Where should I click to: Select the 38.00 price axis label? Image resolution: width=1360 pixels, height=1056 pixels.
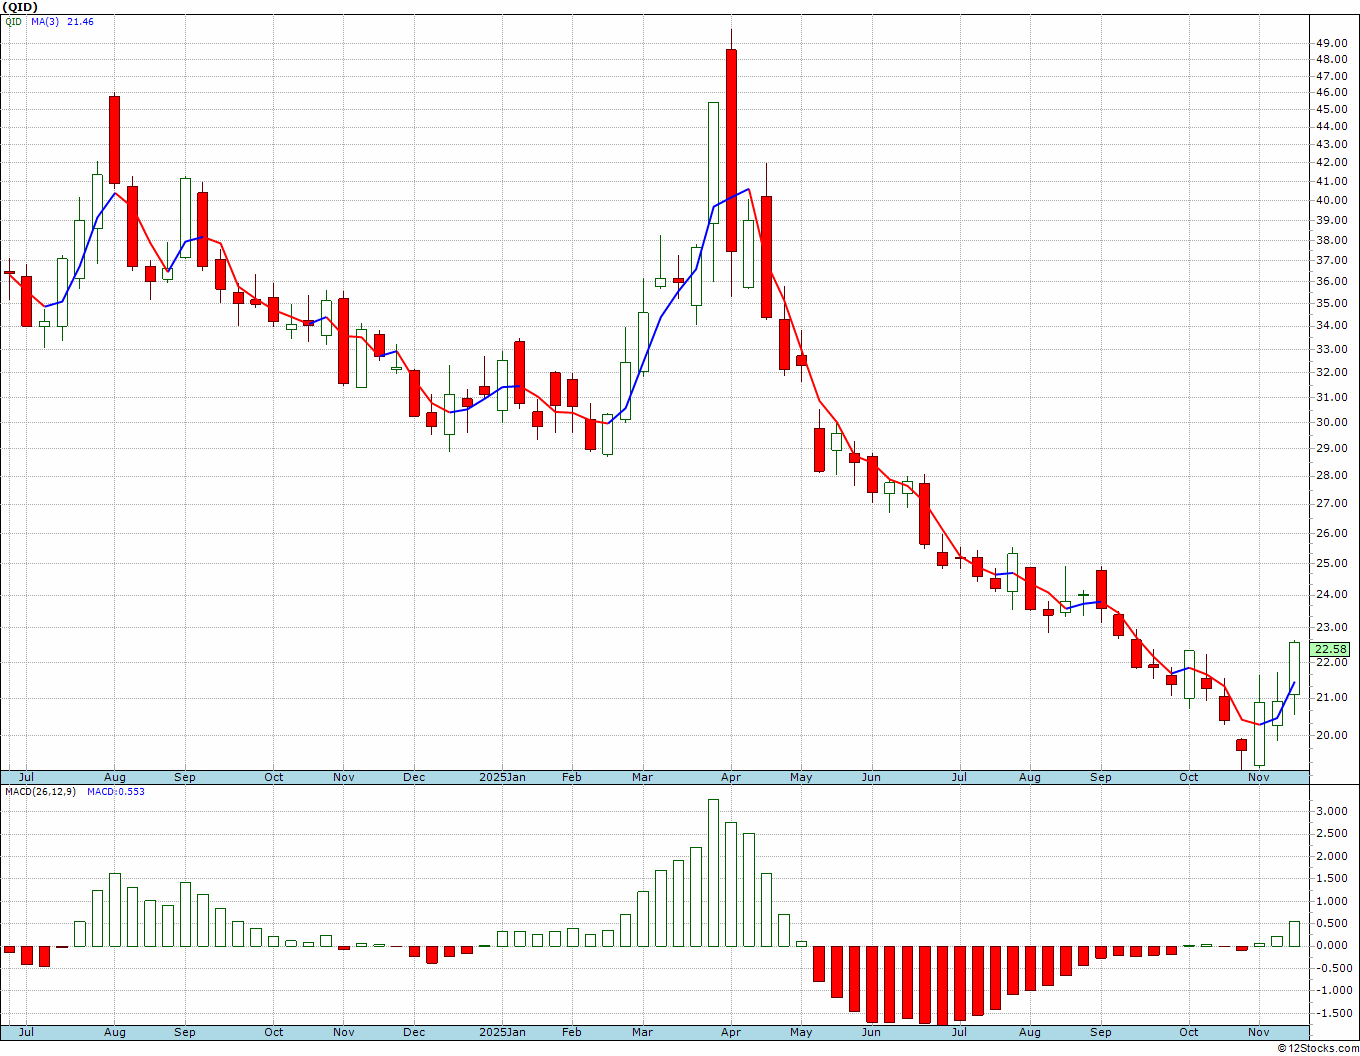coord(1331,240)
